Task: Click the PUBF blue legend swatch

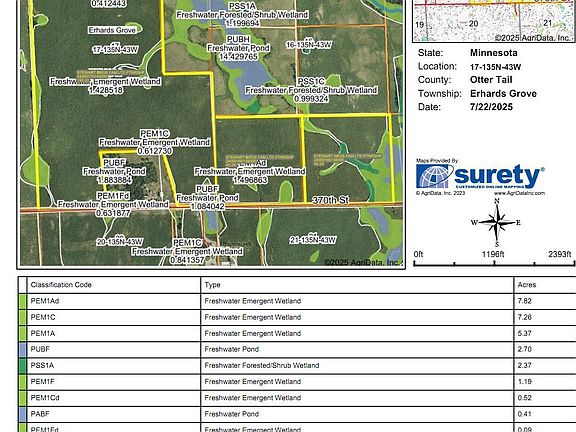Action: click(x=23, y=349)
